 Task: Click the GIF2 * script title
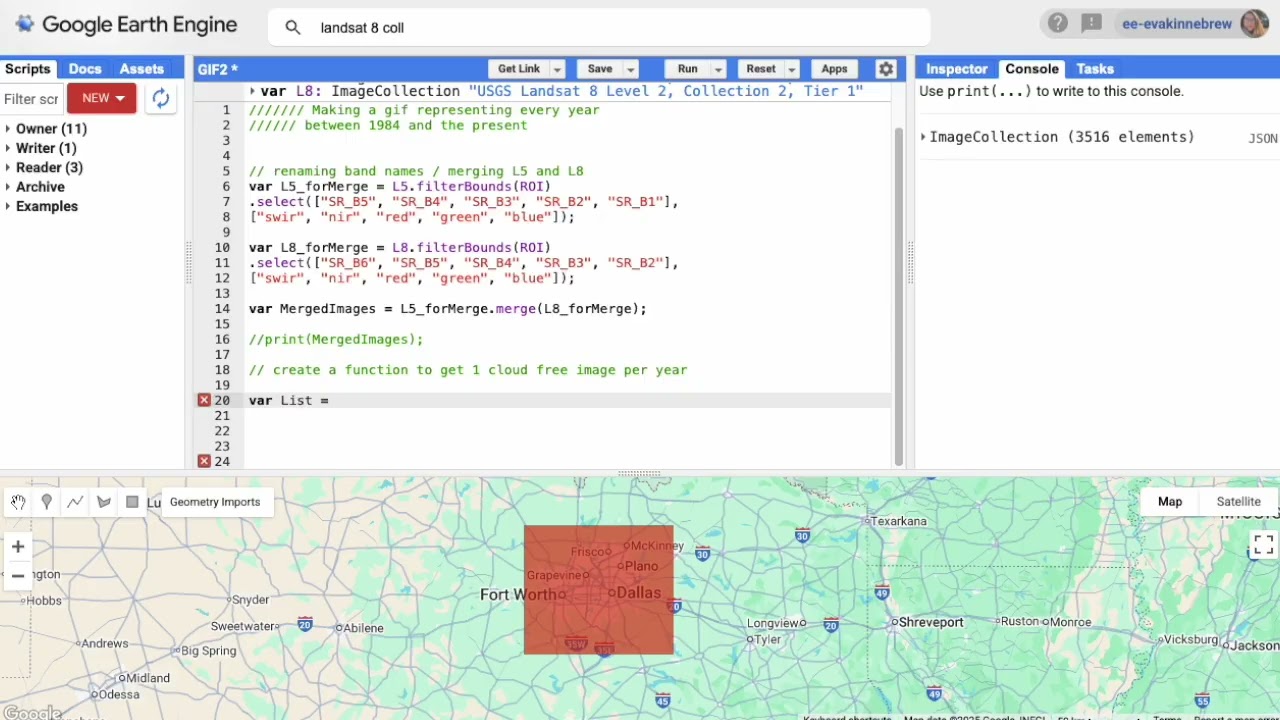[x=218, y=69]
